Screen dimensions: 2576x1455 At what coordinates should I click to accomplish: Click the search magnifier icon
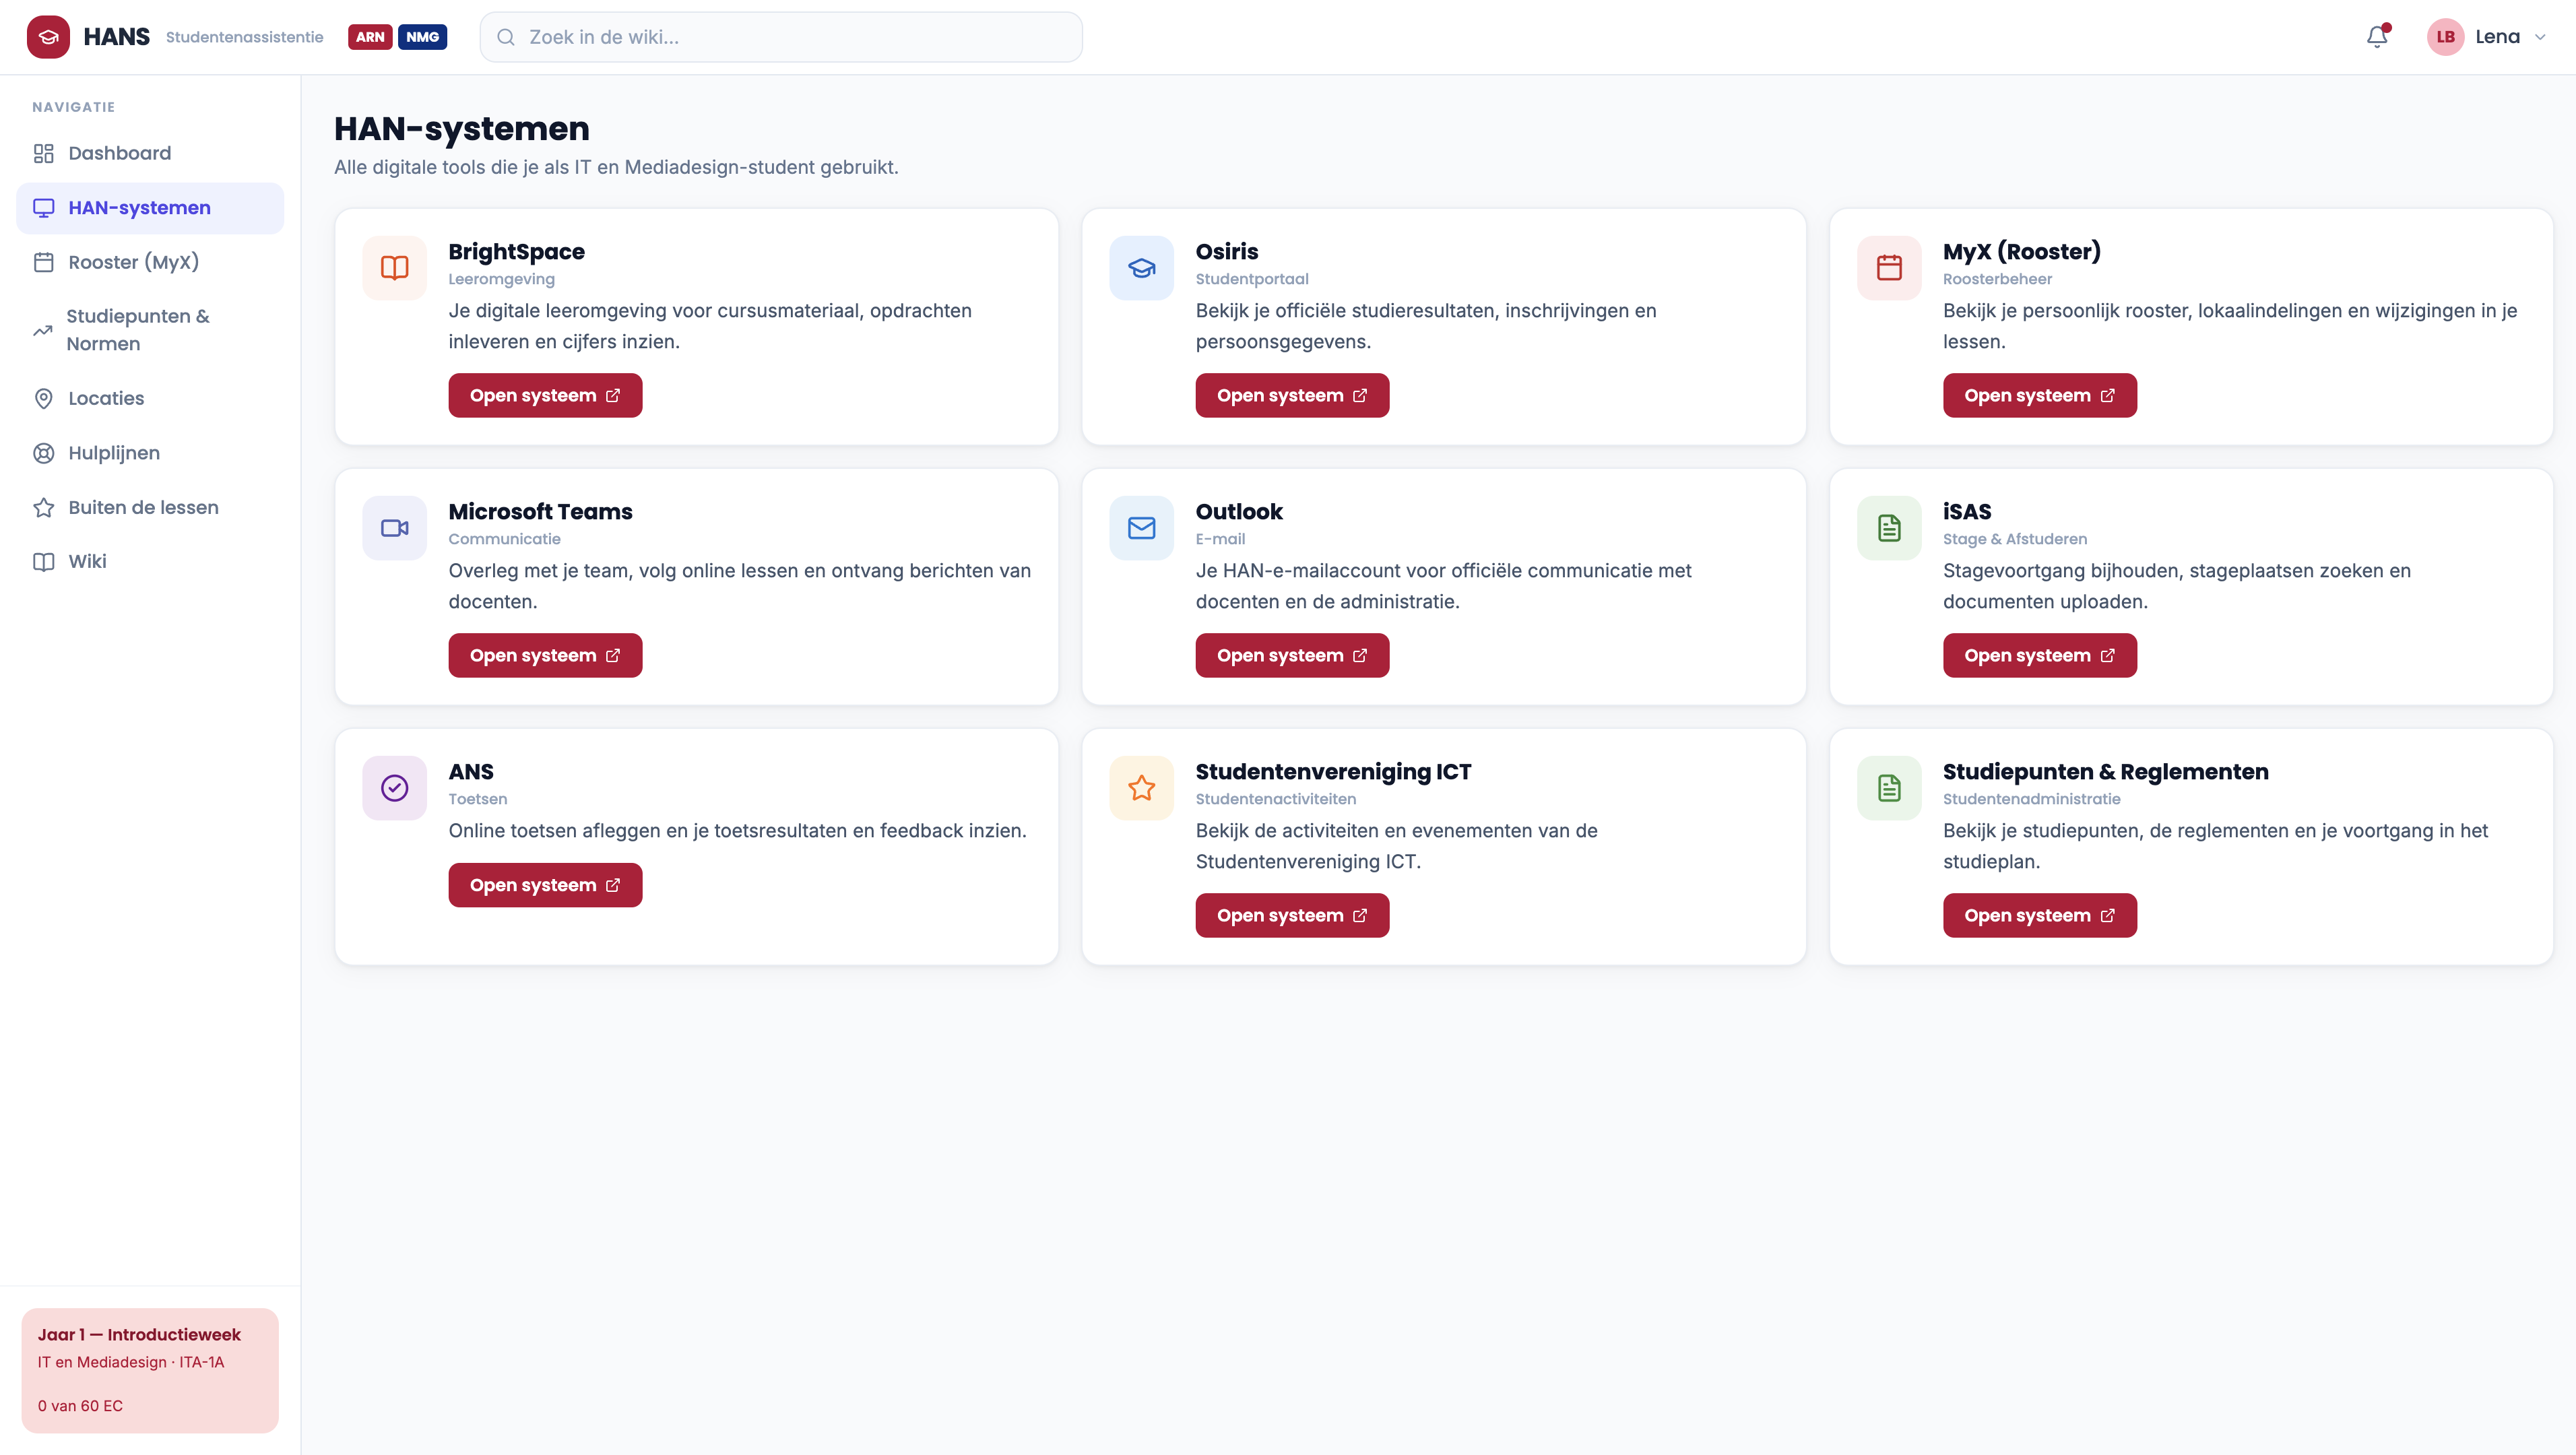506,37
